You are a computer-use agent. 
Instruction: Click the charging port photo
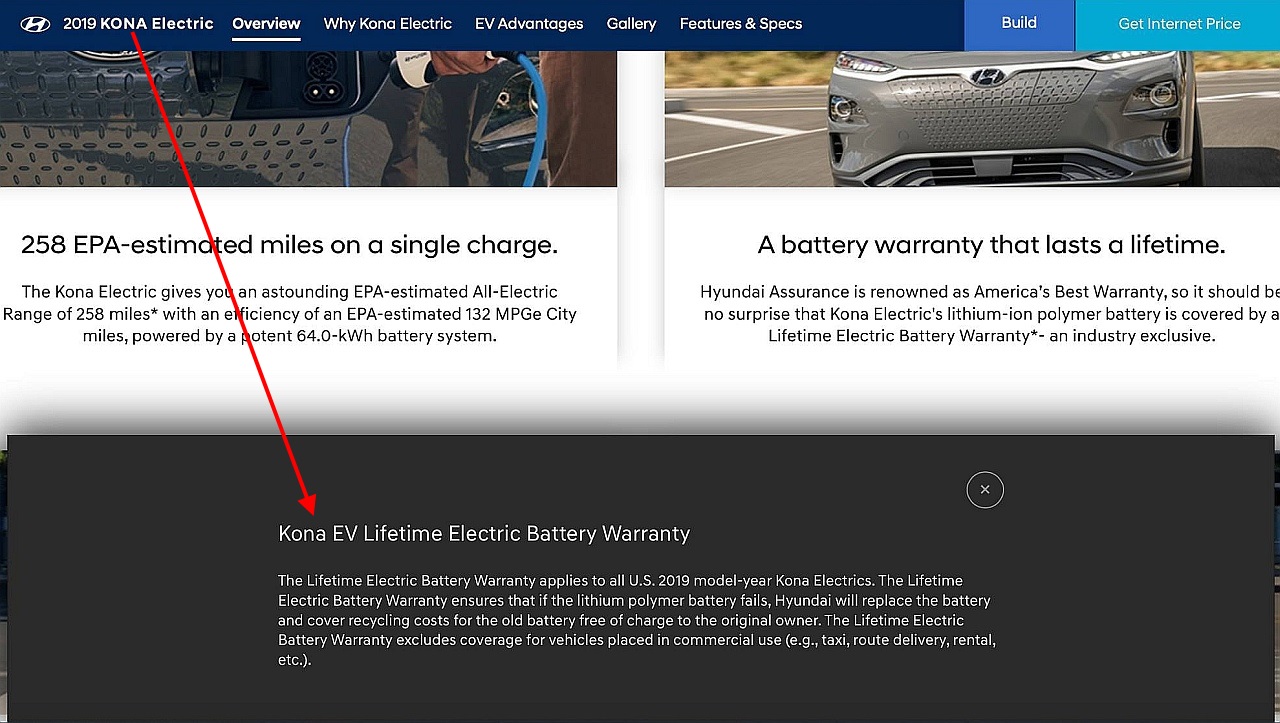point(308,118)
